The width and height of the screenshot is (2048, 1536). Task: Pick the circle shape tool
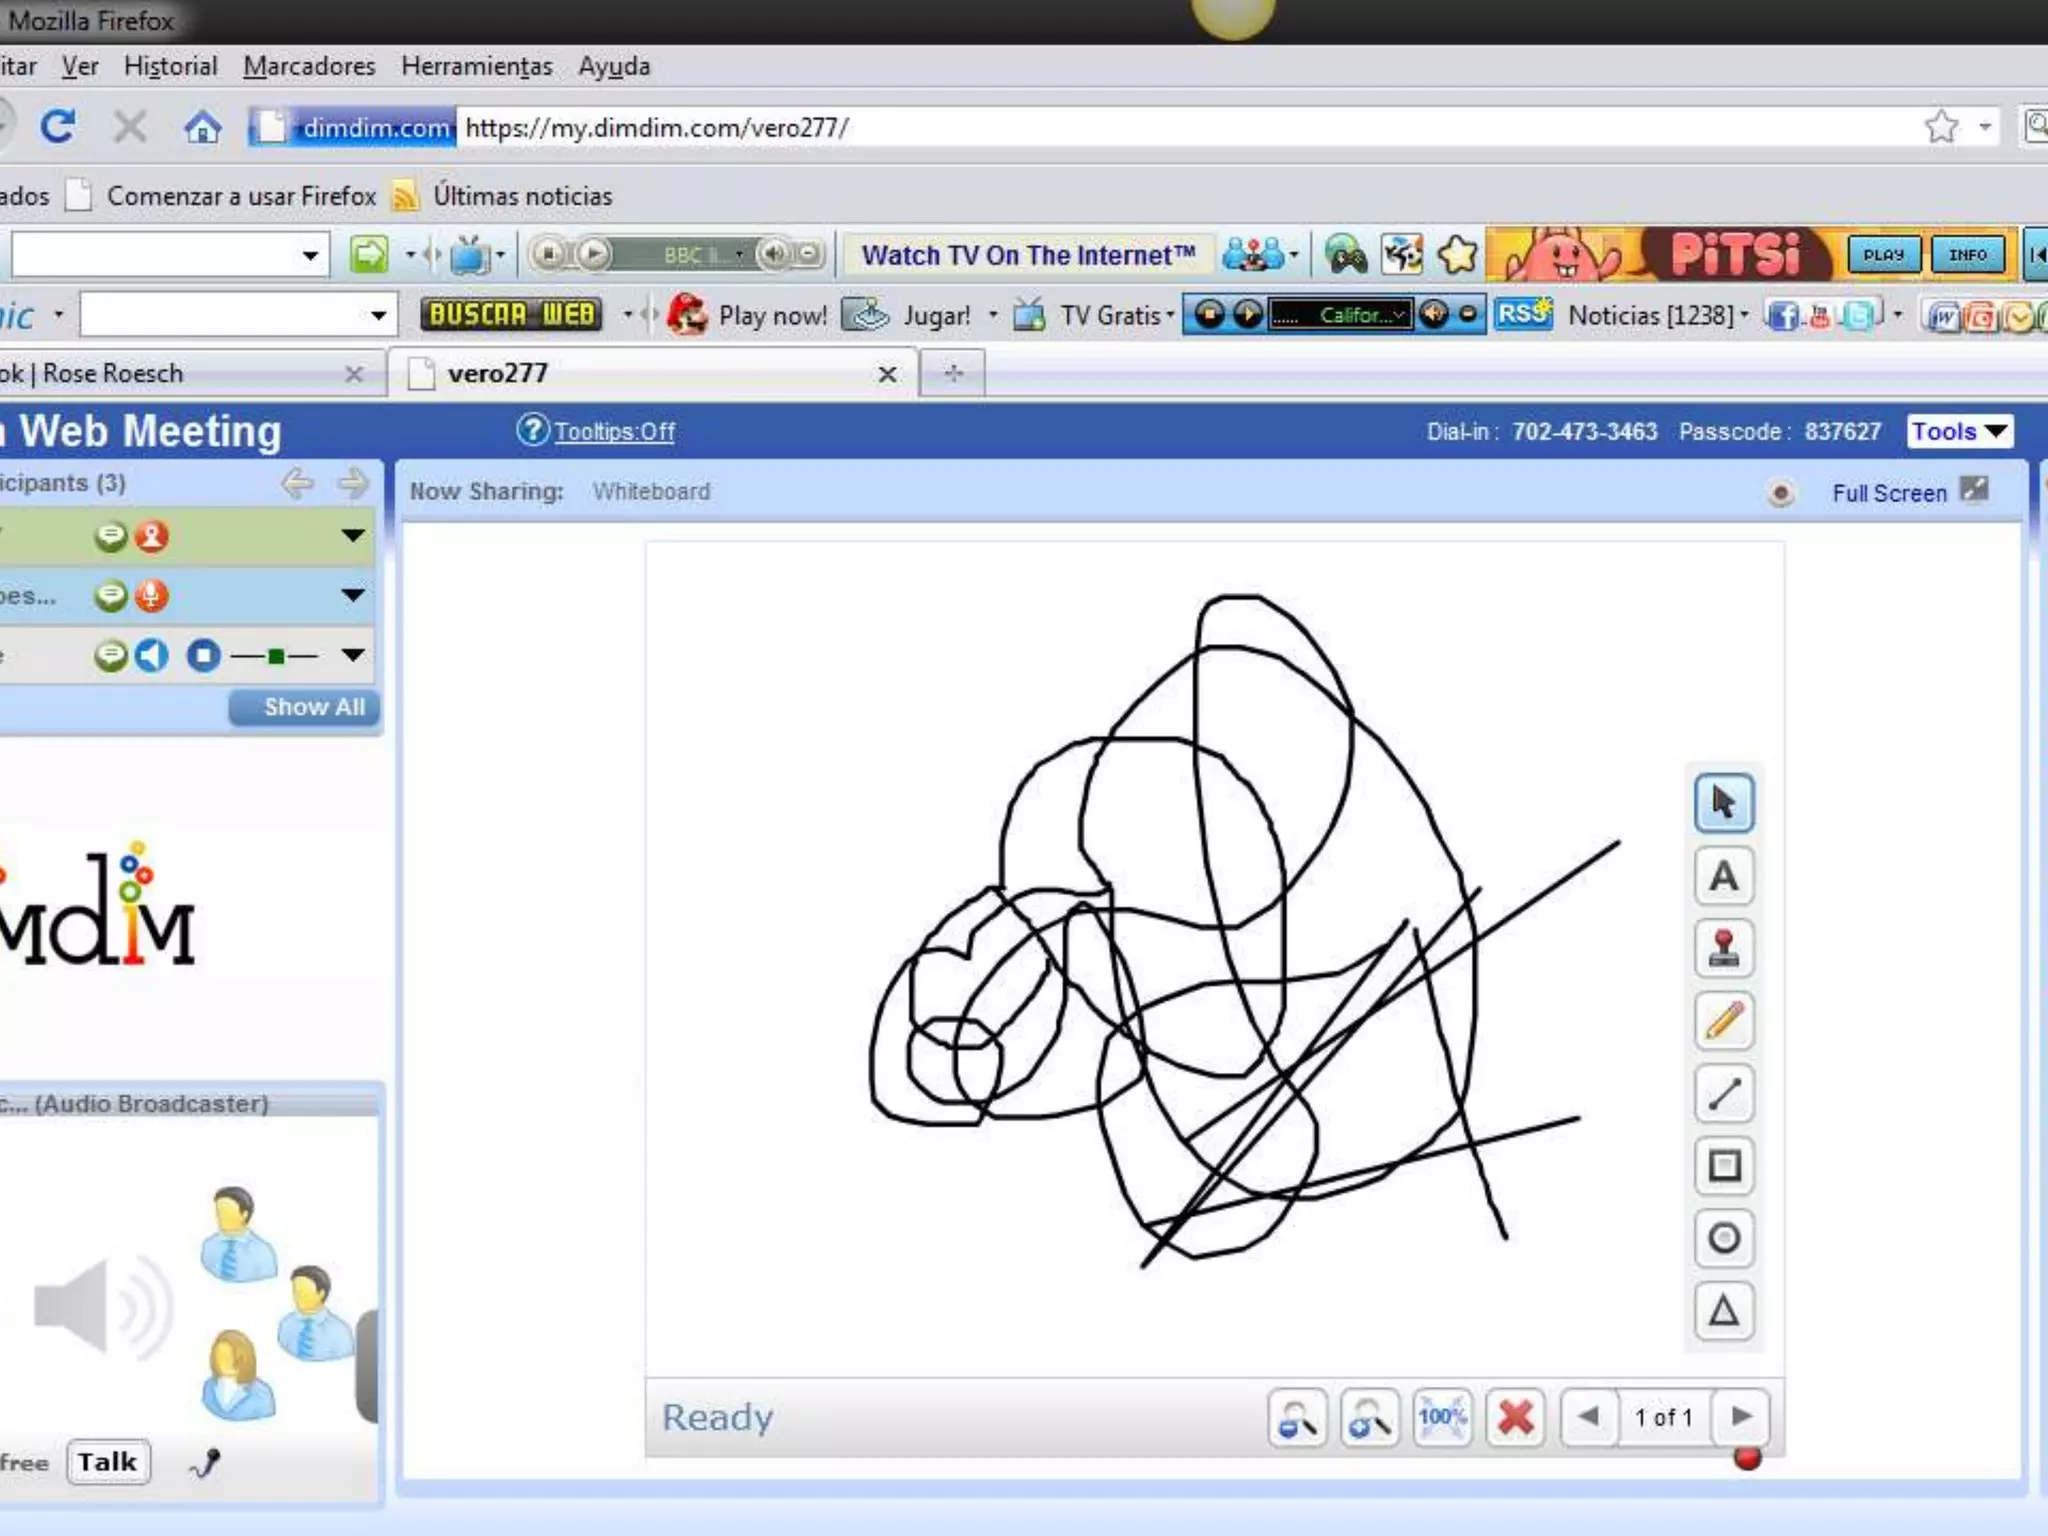pos(1723,1238)
